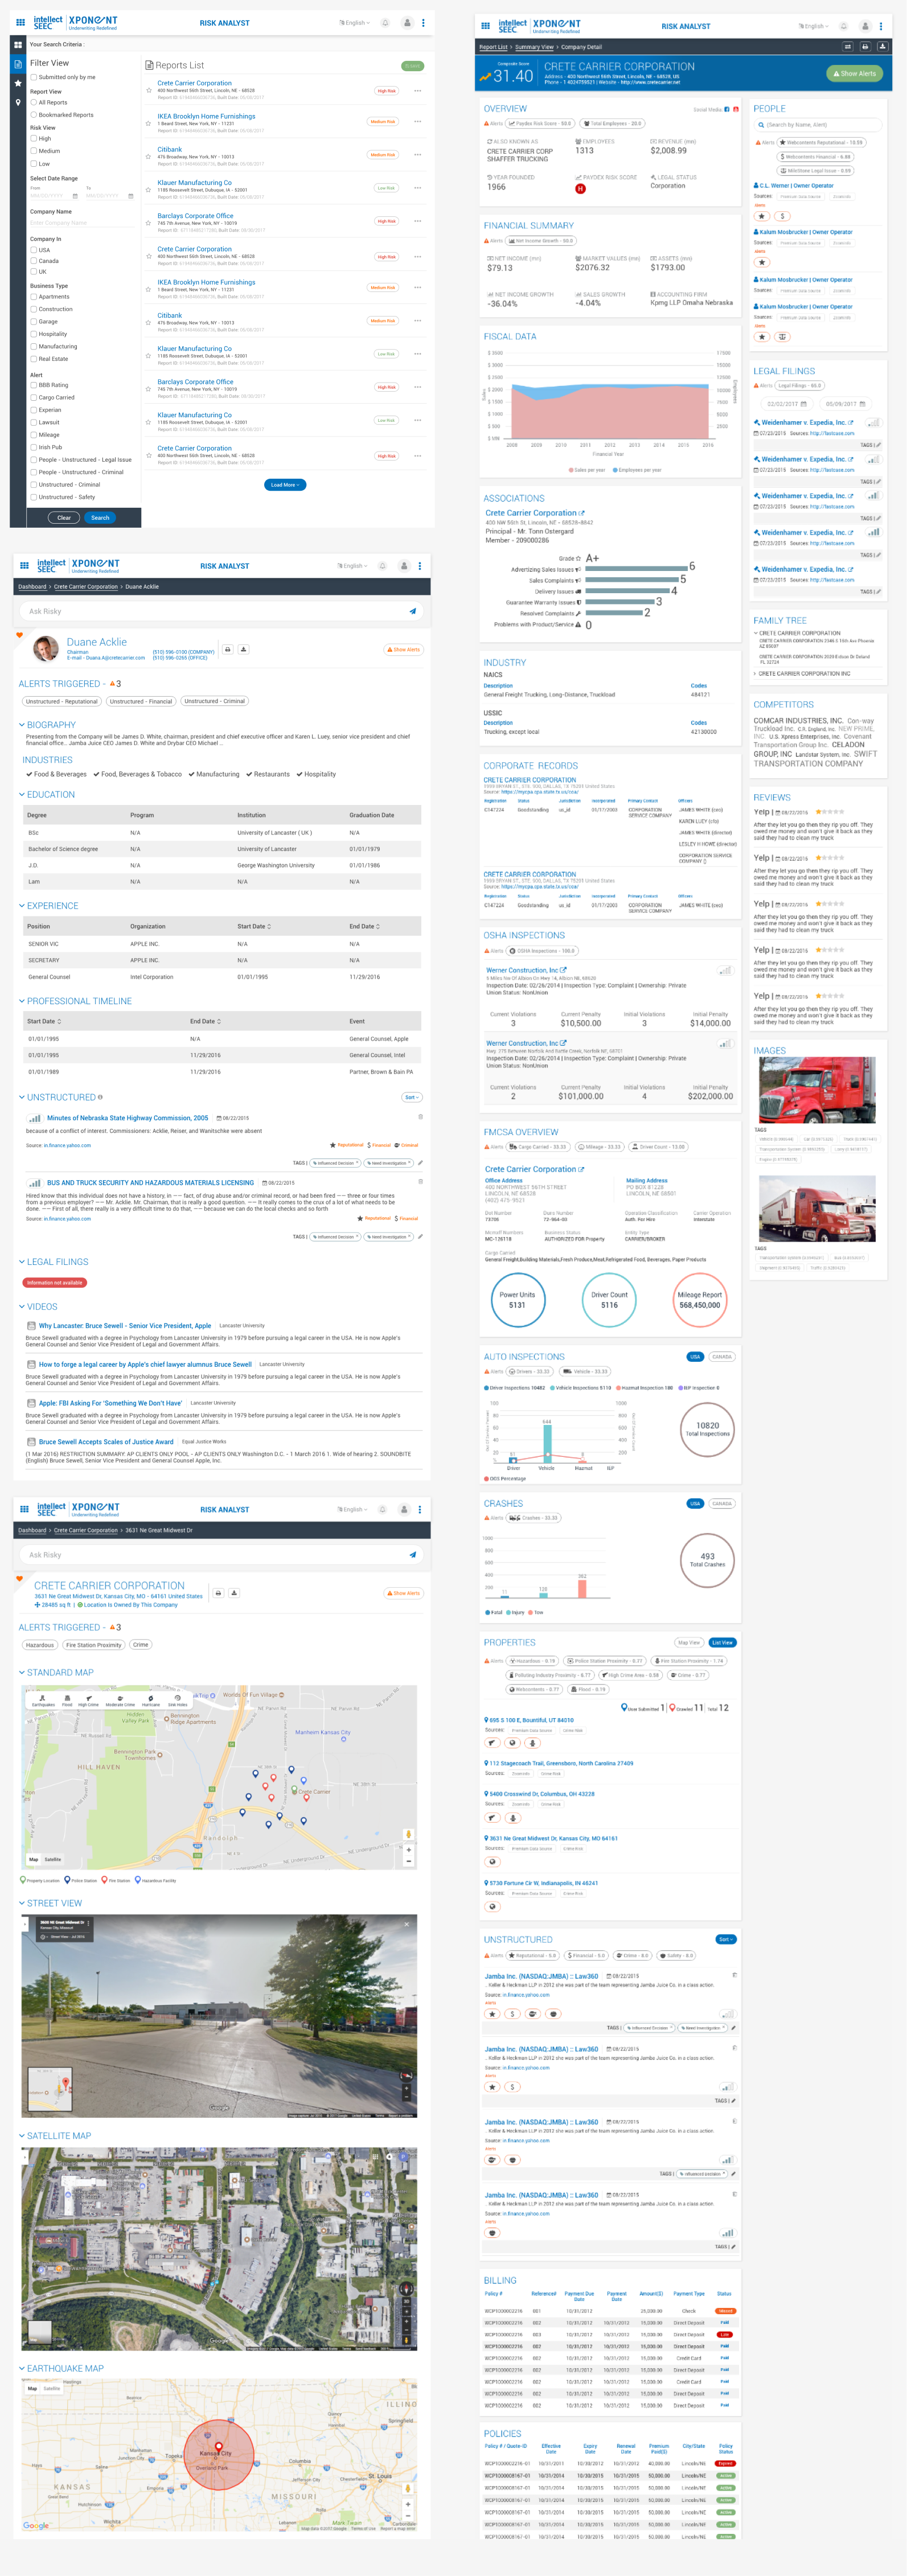
Task: Switch Standard Map to Satellite tab
Action: coord(53,1860)
